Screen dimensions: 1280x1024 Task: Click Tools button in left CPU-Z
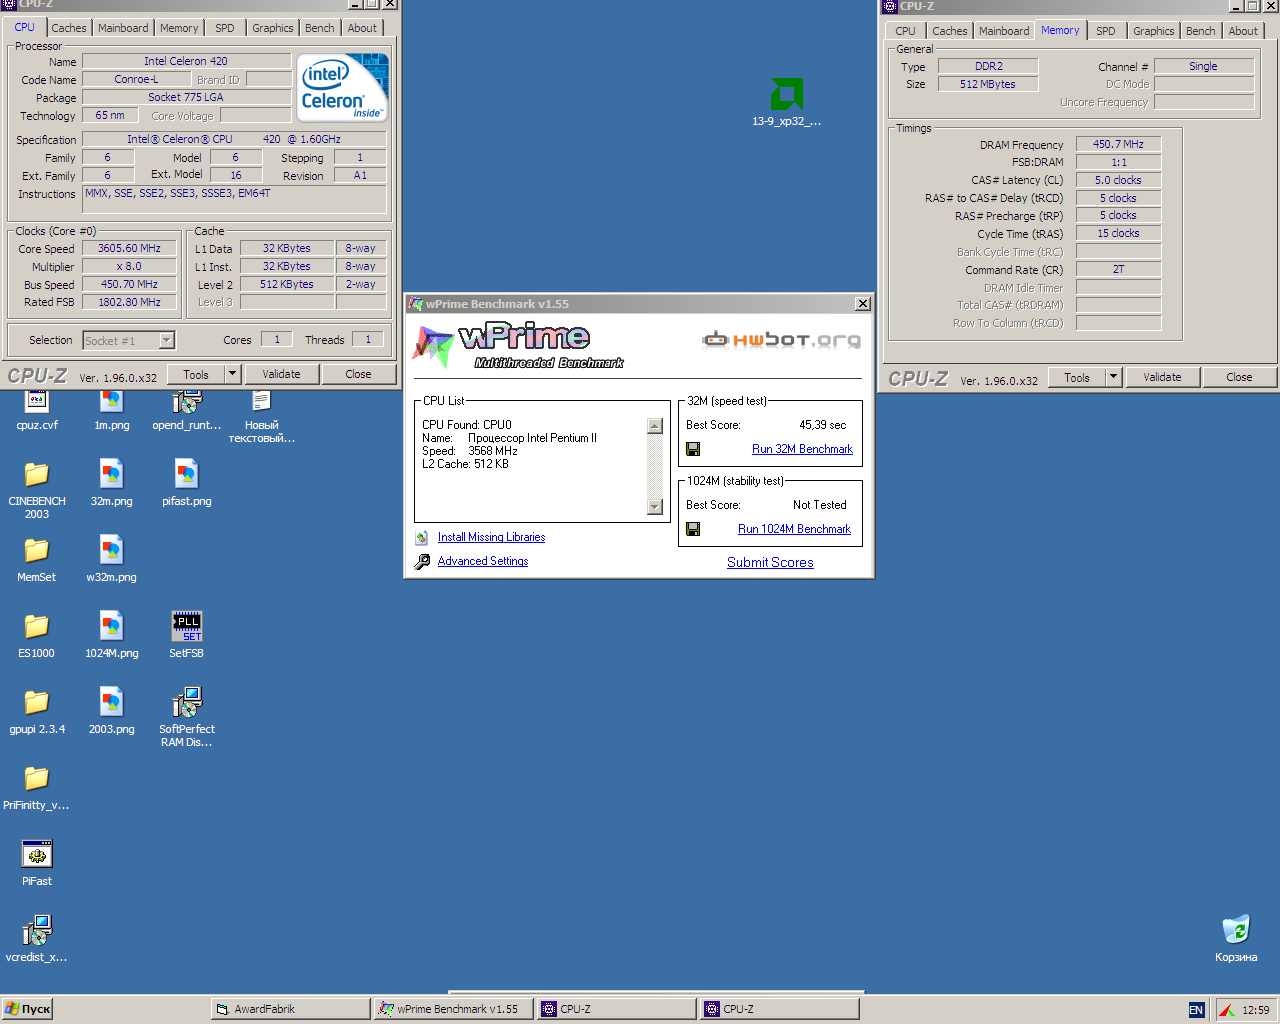click(x=196, y=374)
